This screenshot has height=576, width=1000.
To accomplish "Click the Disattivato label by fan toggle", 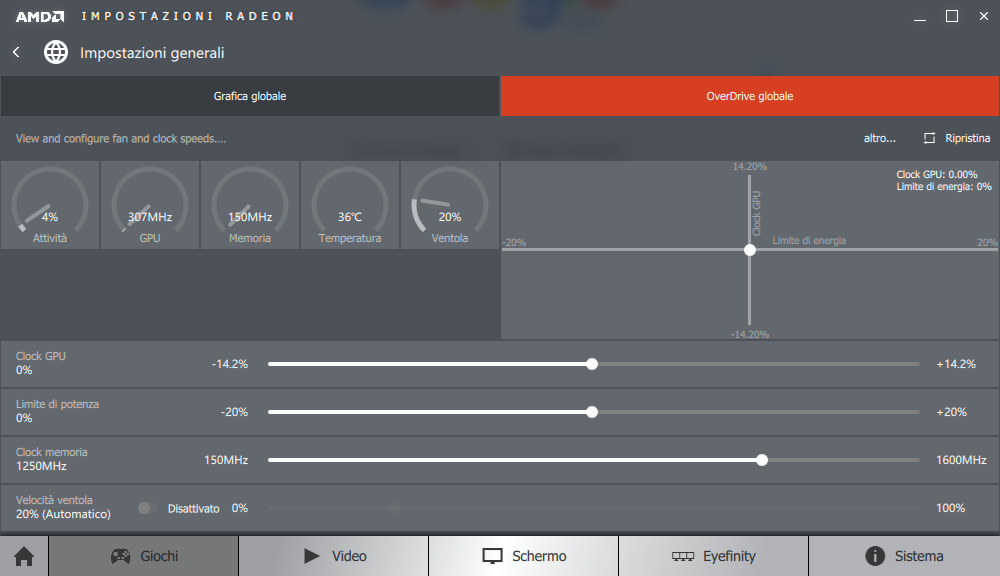I will pyautogui.click(x=193, y=508).
